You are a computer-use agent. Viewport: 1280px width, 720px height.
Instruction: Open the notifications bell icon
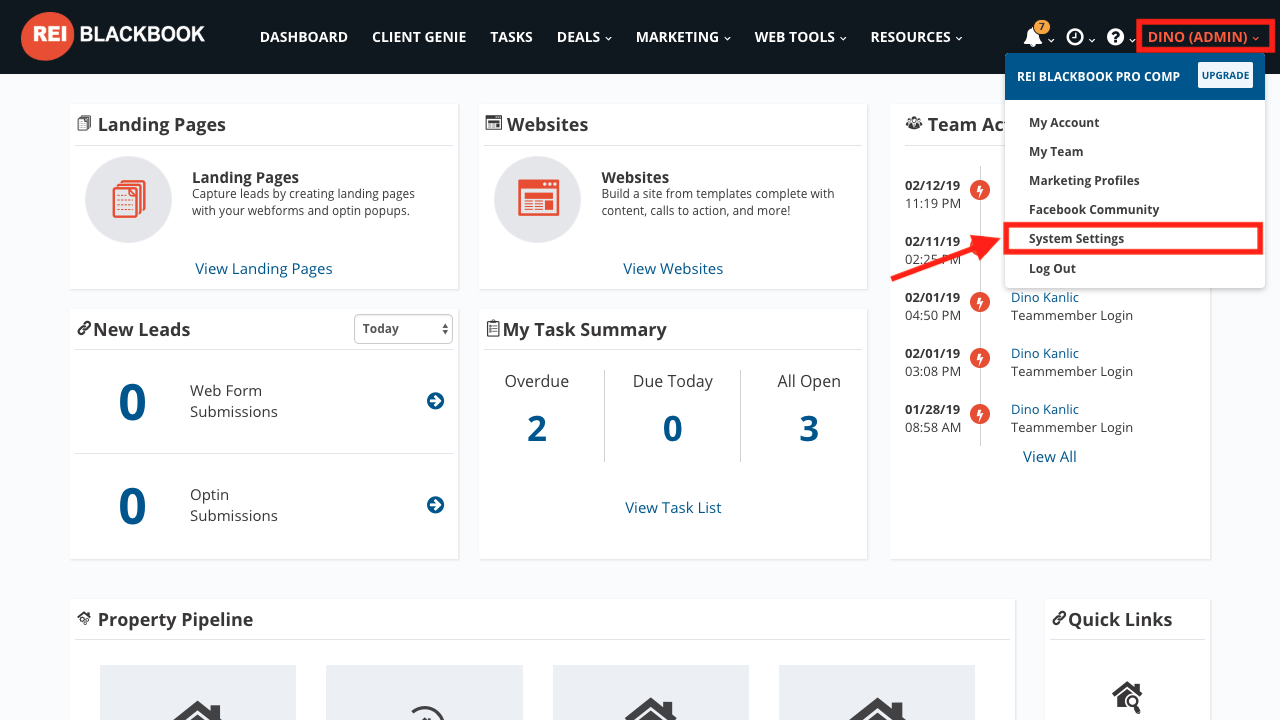pos(1033,37)
